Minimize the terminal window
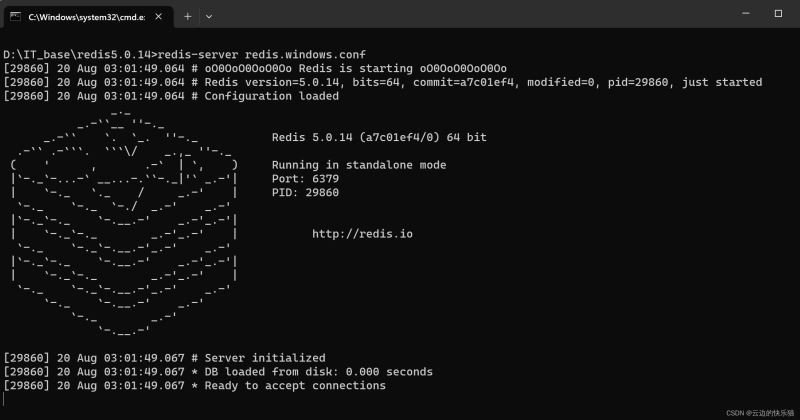Image resolution: width=800 pixels, height=420 pixels. [x=746, y=14]
